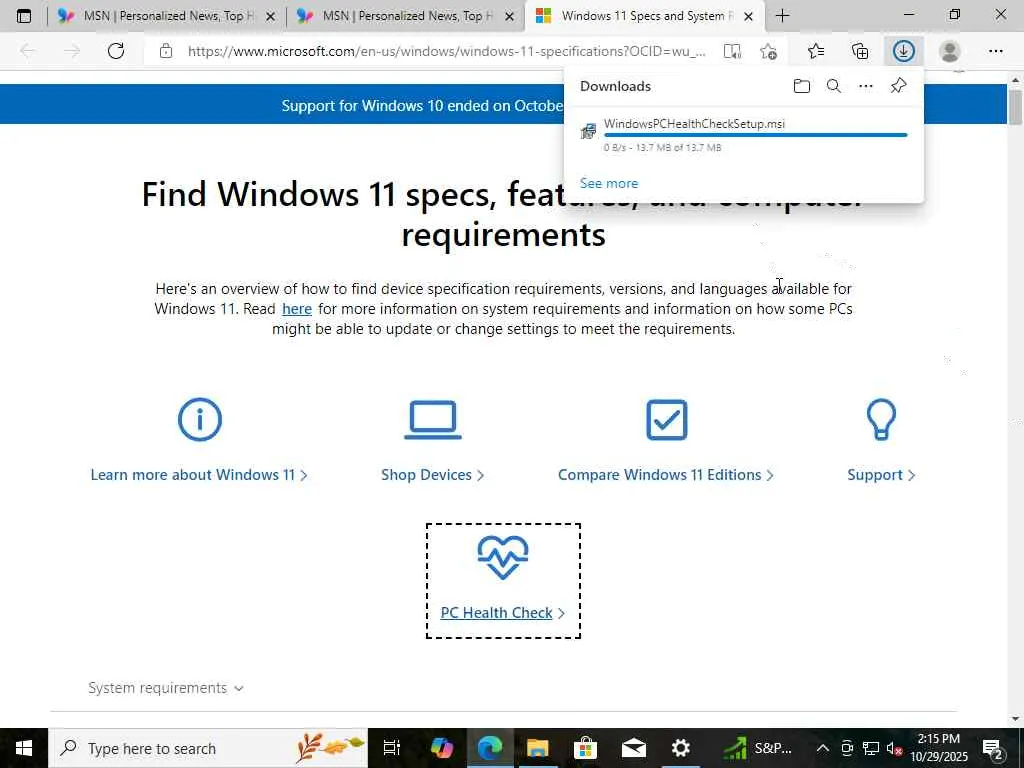Open WindowsPCHealthCheckSetup.msi file icon
The height and width of the screenshot is (768, 1024).
(588, 131)
